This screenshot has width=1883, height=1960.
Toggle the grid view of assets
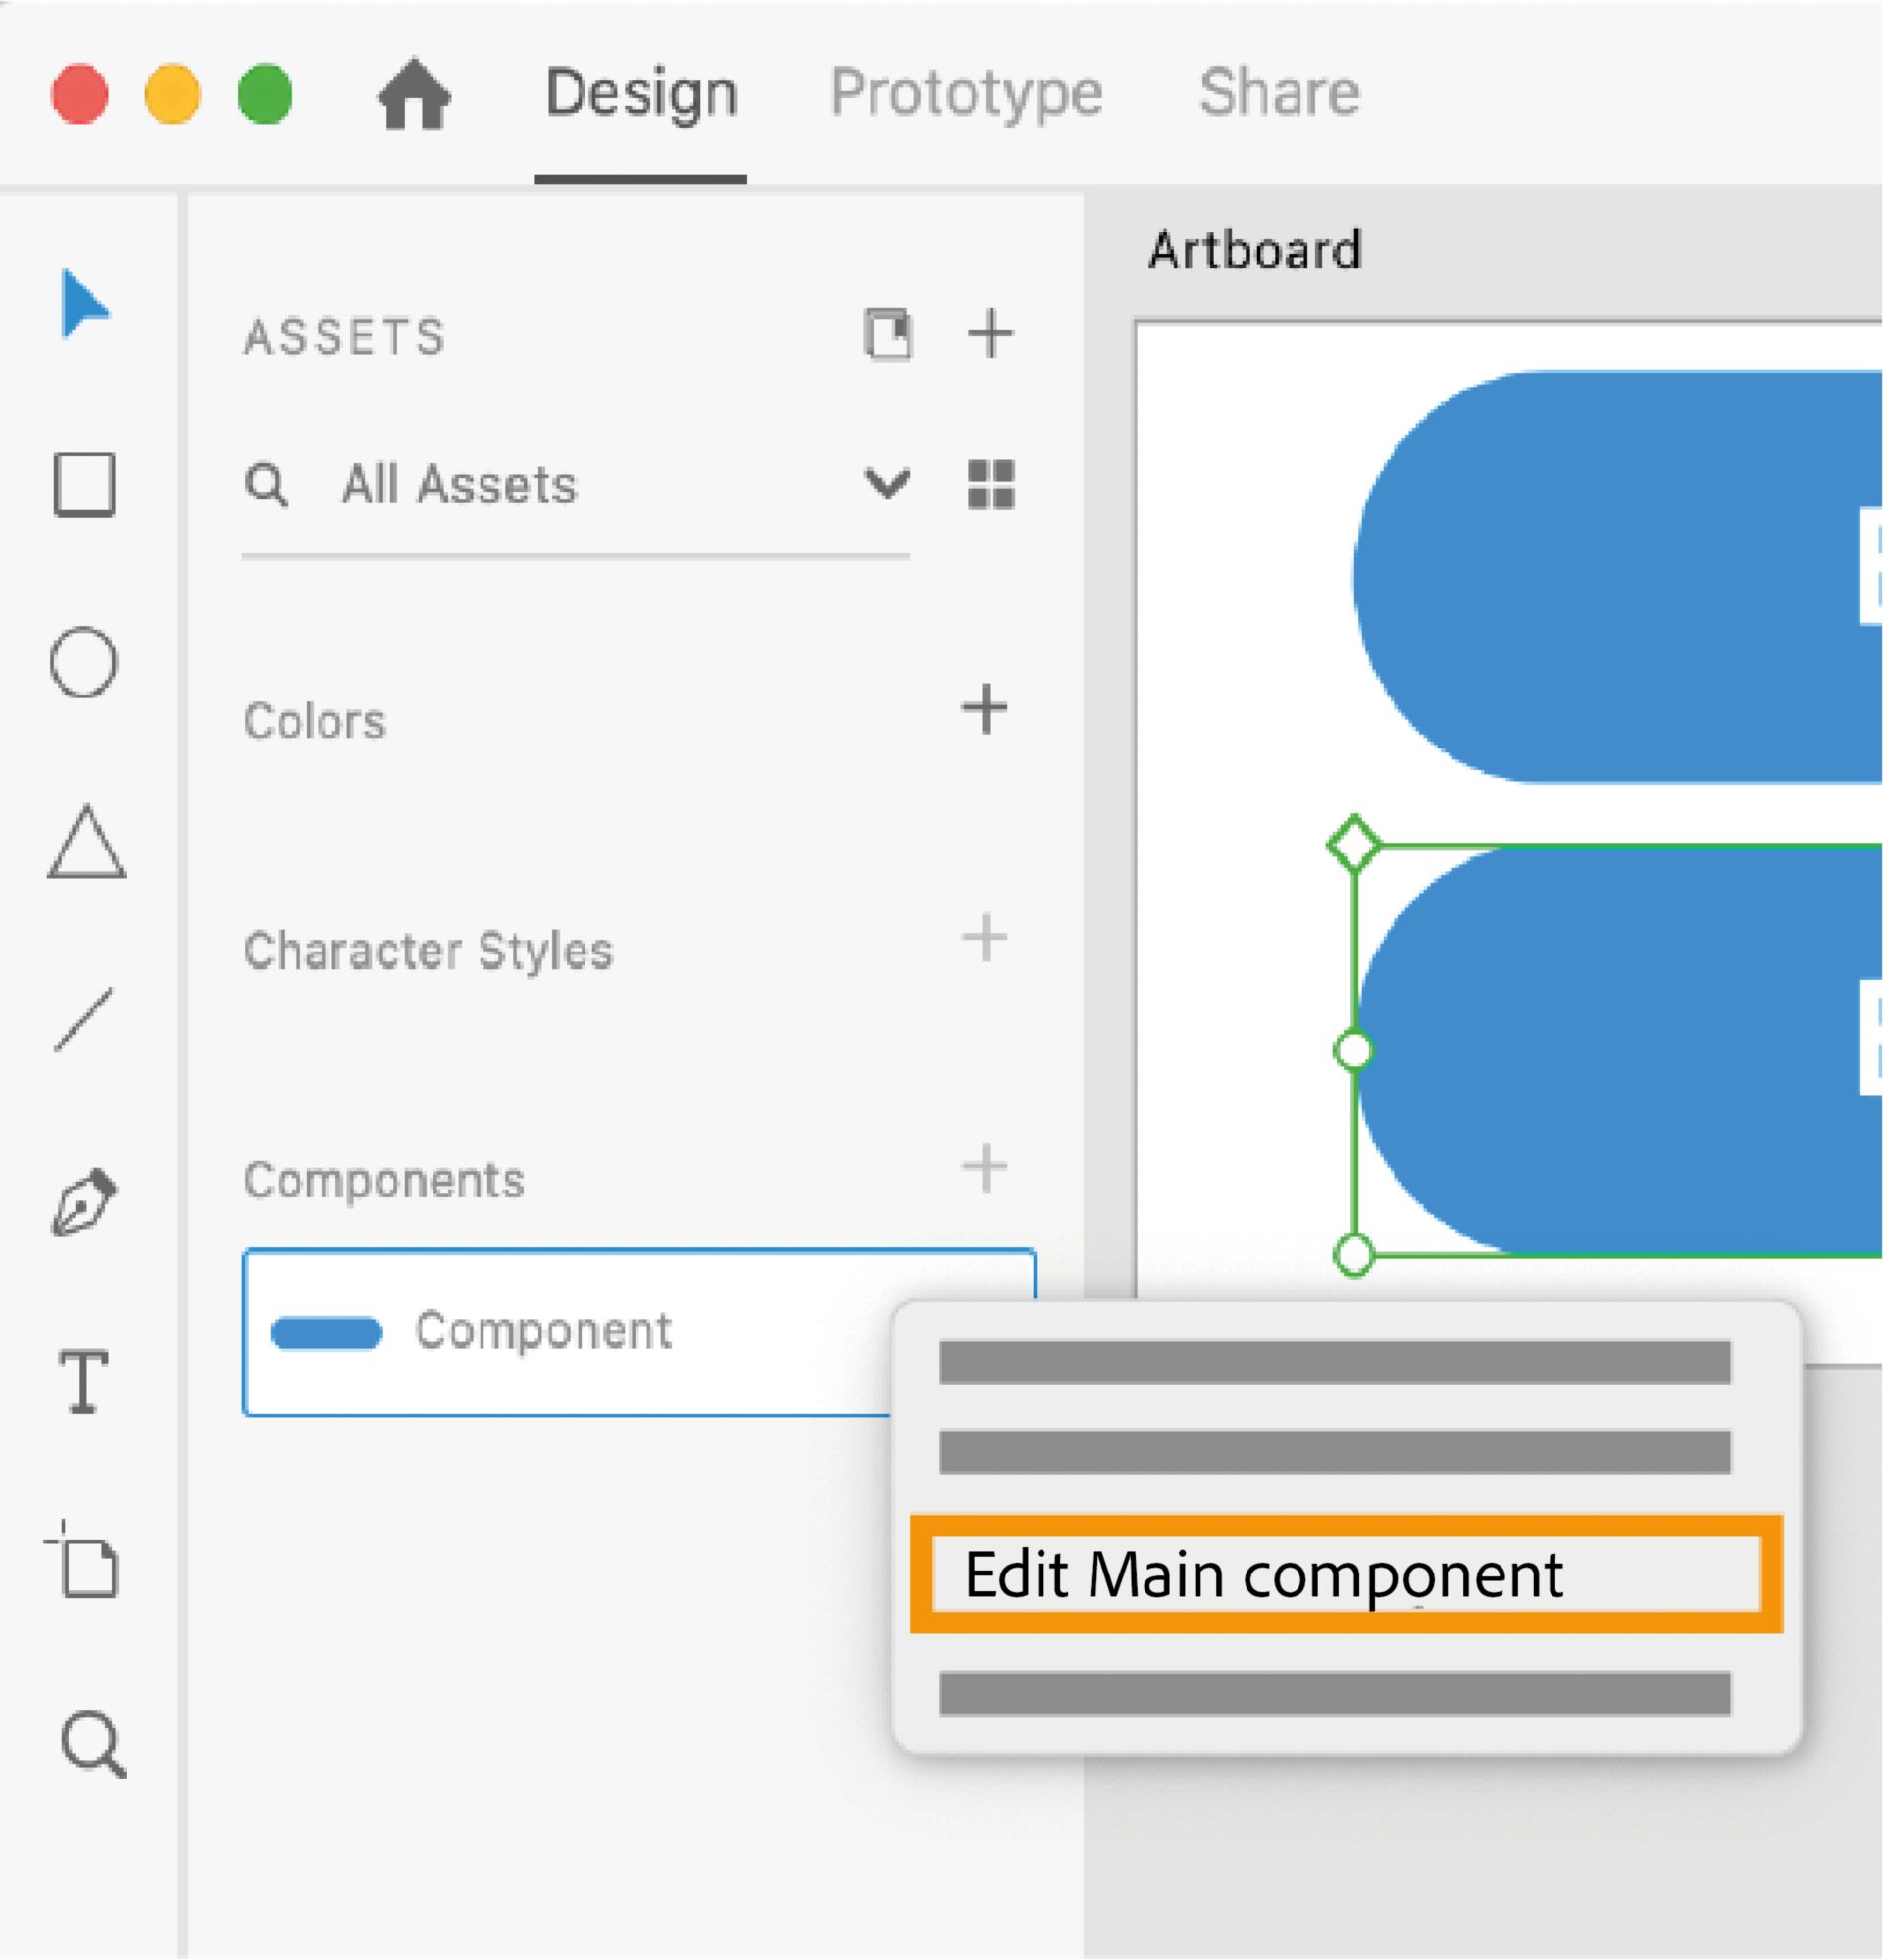pos(991,485)
